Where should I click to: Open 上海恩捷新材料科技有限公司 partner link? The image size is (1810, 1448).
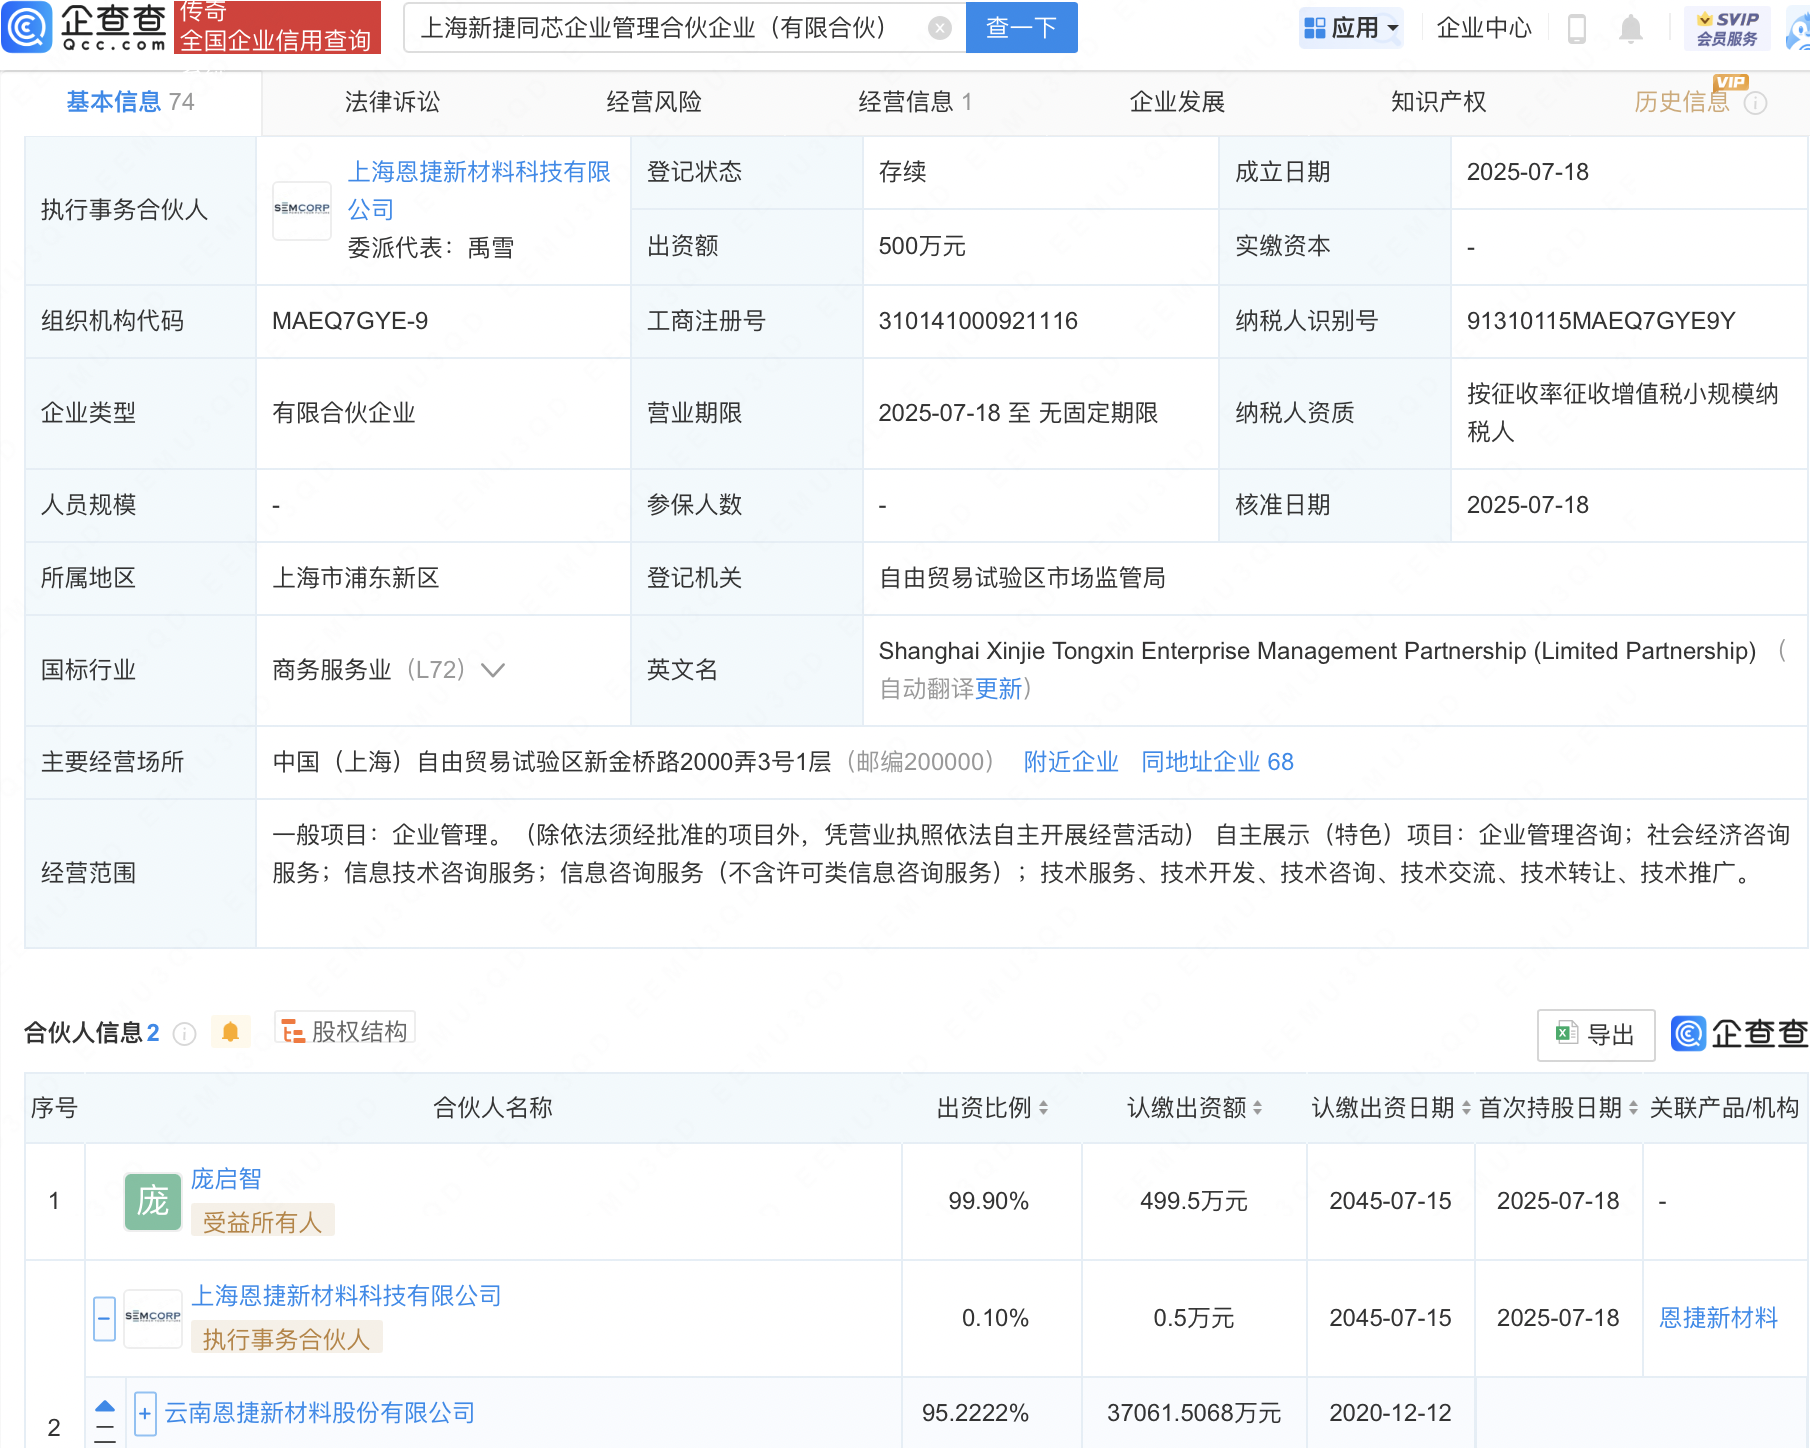tap(346, 1296)
